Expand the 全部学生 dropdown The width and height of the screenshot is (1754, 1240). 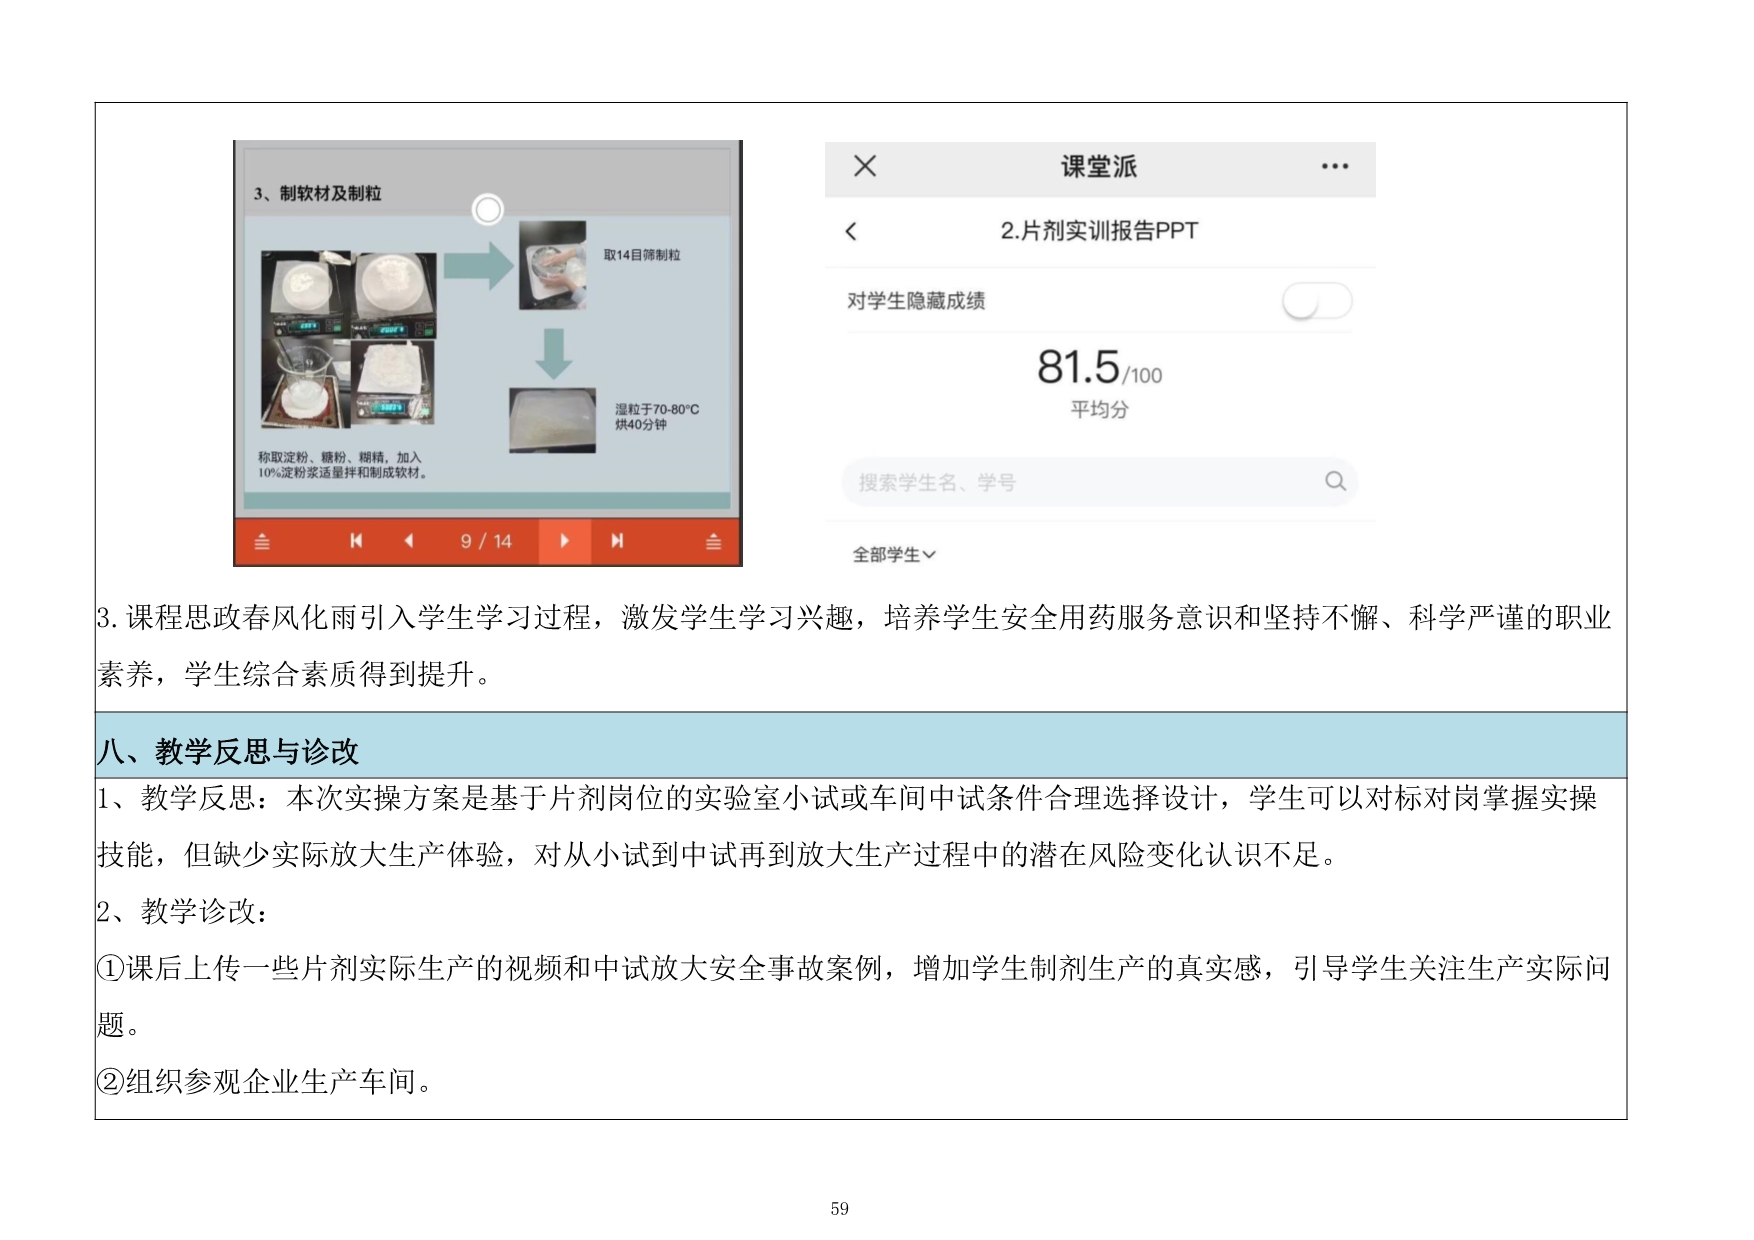point(893,554)
